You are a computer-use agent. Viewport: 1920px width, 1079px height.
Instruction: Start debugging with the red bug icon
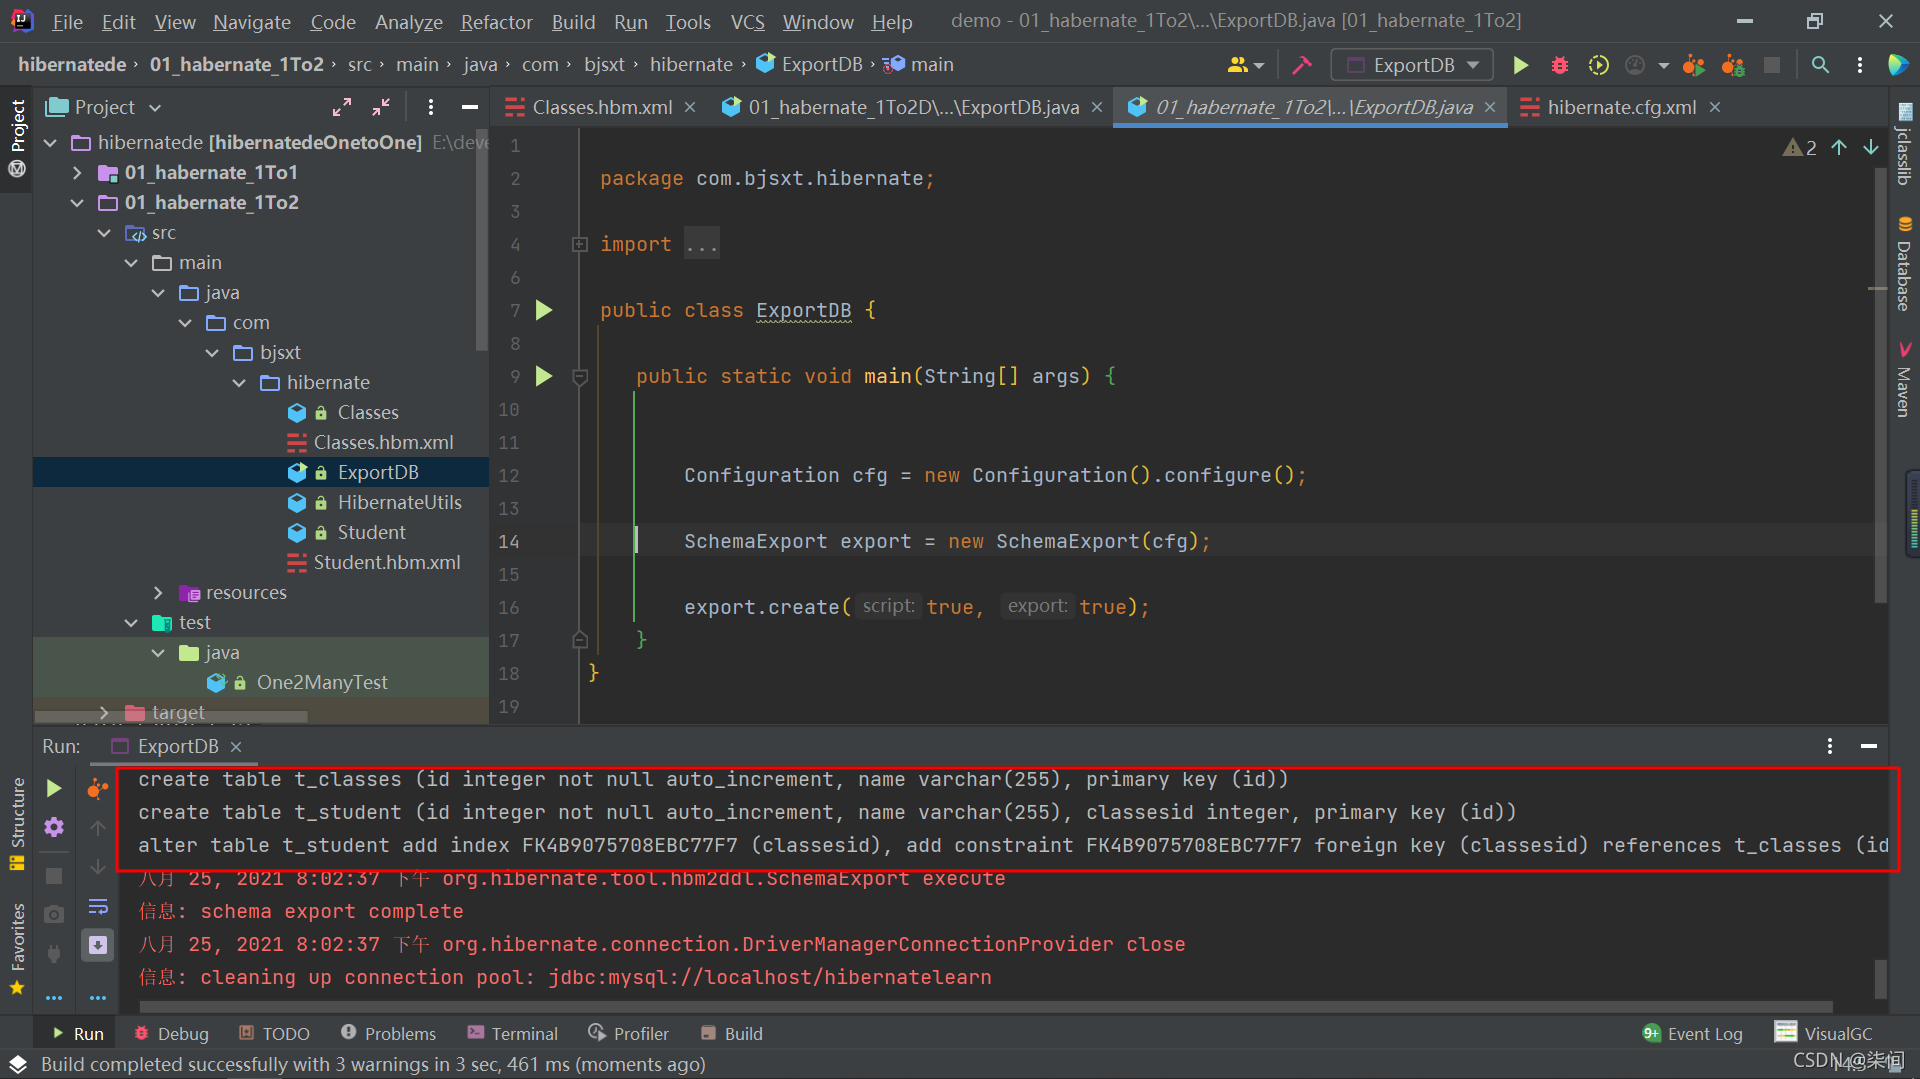pos(1559,65)
